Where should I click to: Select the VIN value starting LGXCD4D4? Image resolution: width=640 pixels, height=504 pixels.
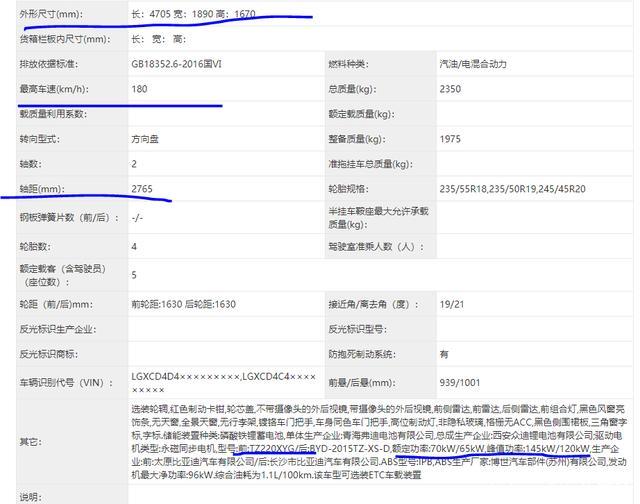[x=224, y=383]
